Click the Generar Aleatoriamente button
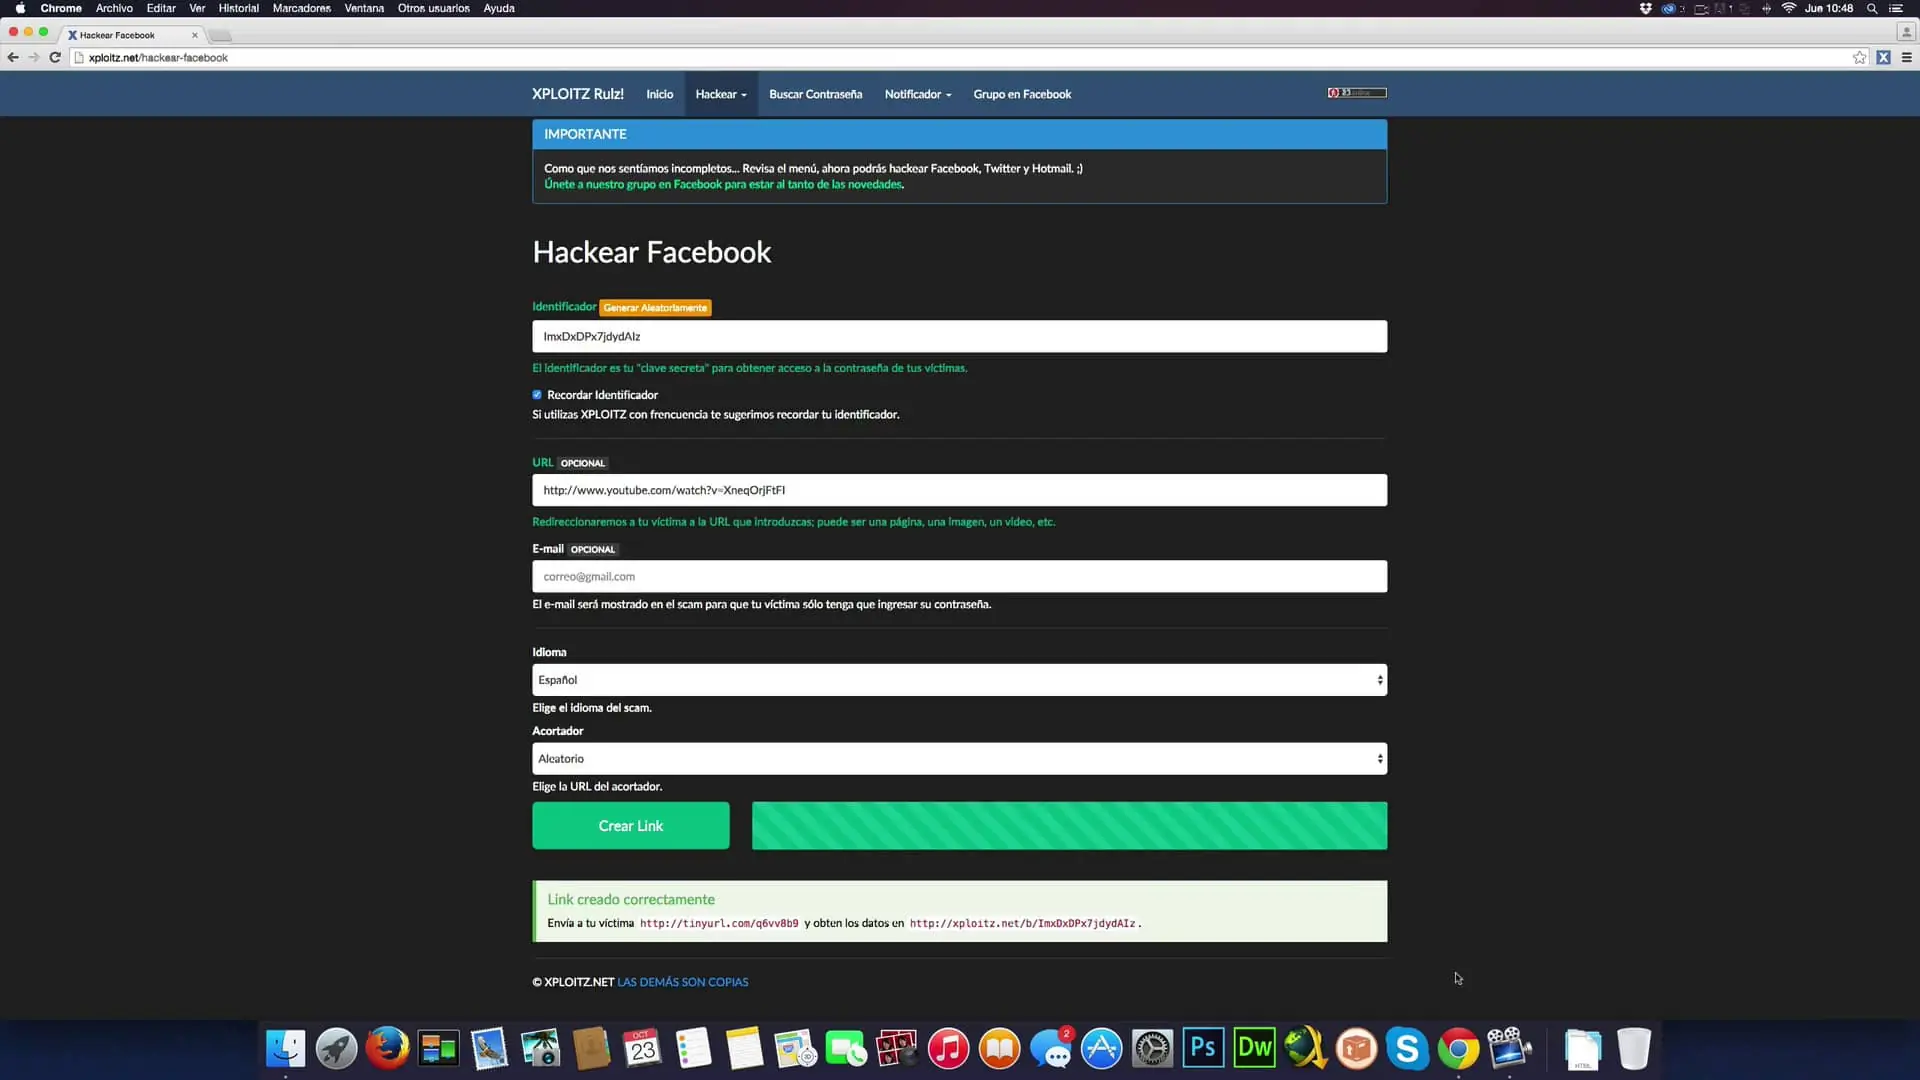 click(x=656, y=308)
